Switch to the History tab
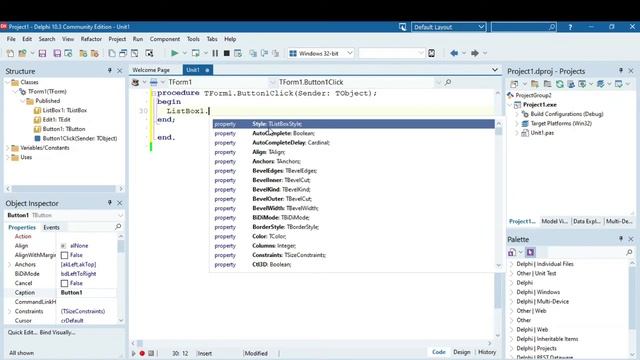This screenshot has width=640, height=360. (x=487, y=352)
